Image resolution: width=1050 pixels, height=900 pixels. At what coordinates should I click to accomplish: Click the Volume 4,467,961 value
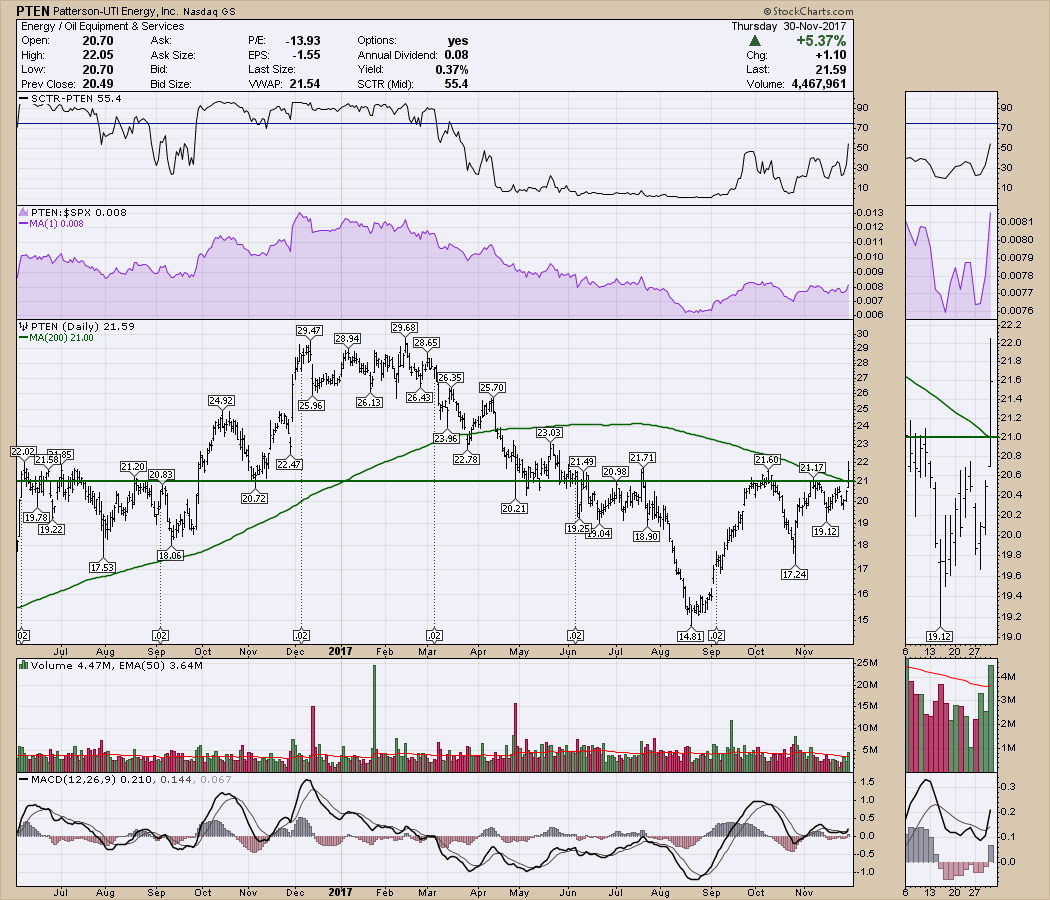[818, 84]
